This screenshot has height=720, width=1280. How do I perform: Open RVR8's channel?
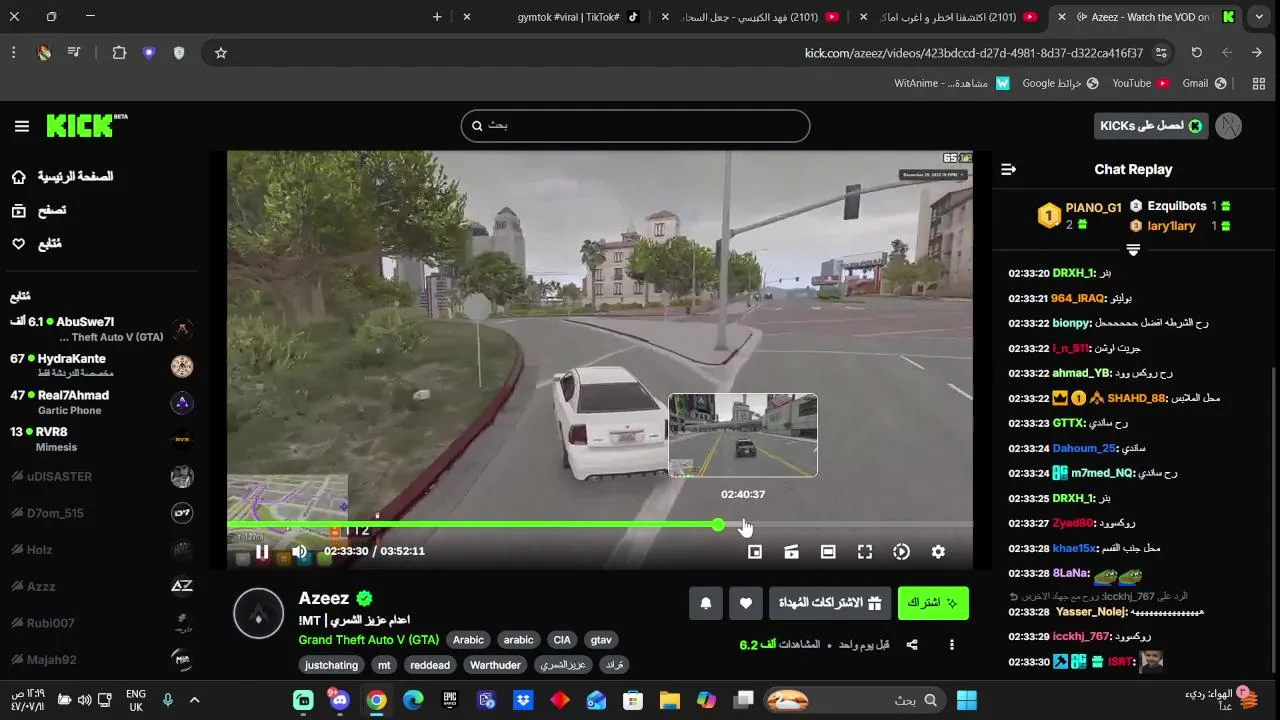coord(101,439)
